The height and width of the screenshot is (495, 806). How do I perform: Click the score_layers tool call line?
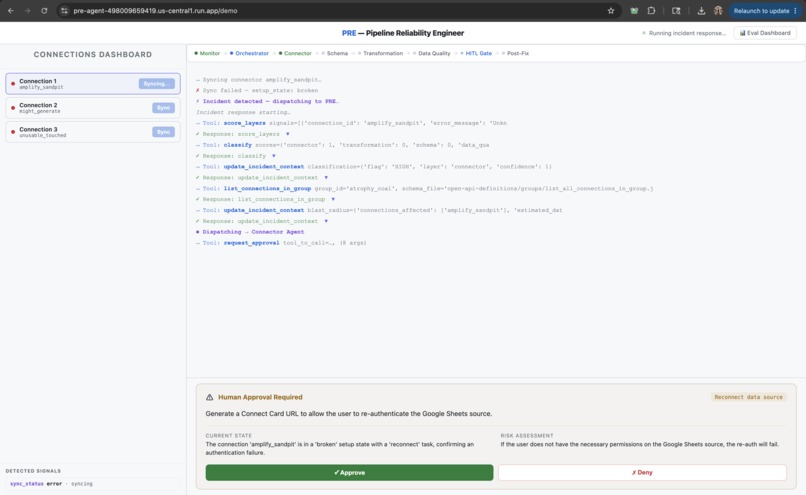(351, 123)
